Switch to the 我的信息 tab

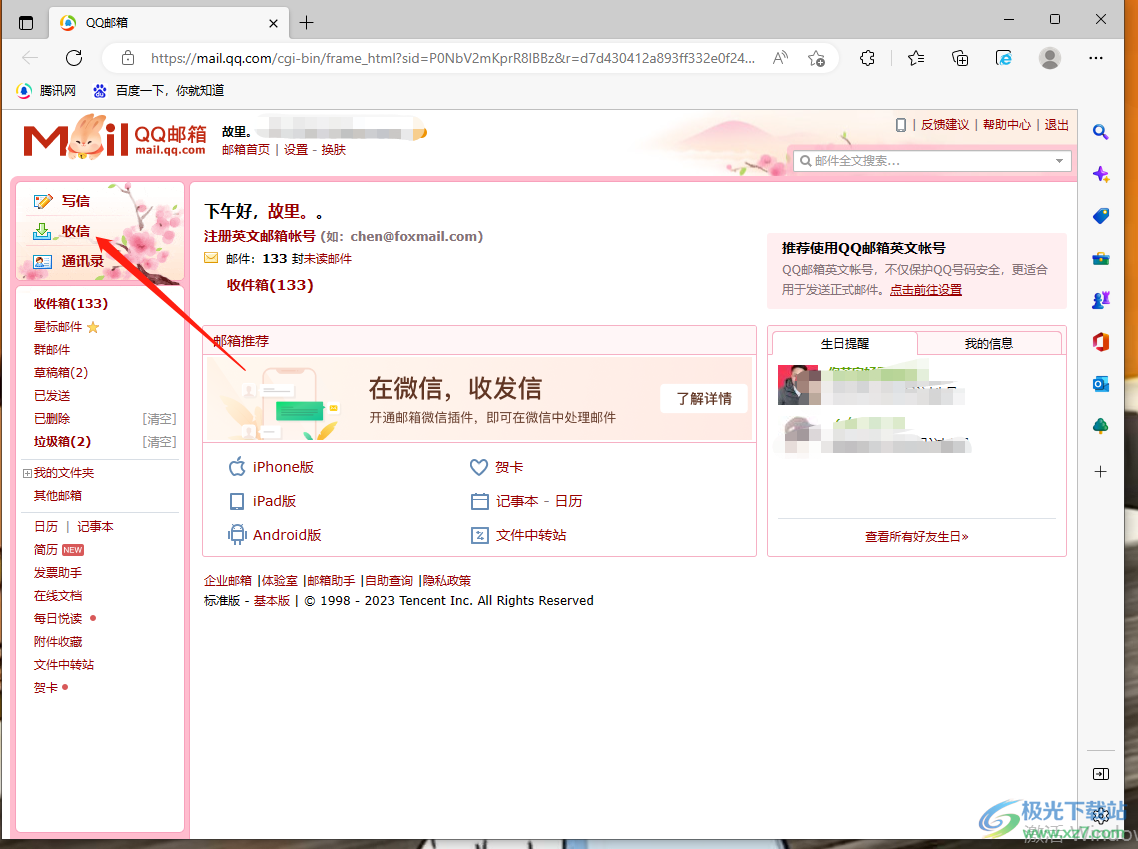tap(988, 344)
